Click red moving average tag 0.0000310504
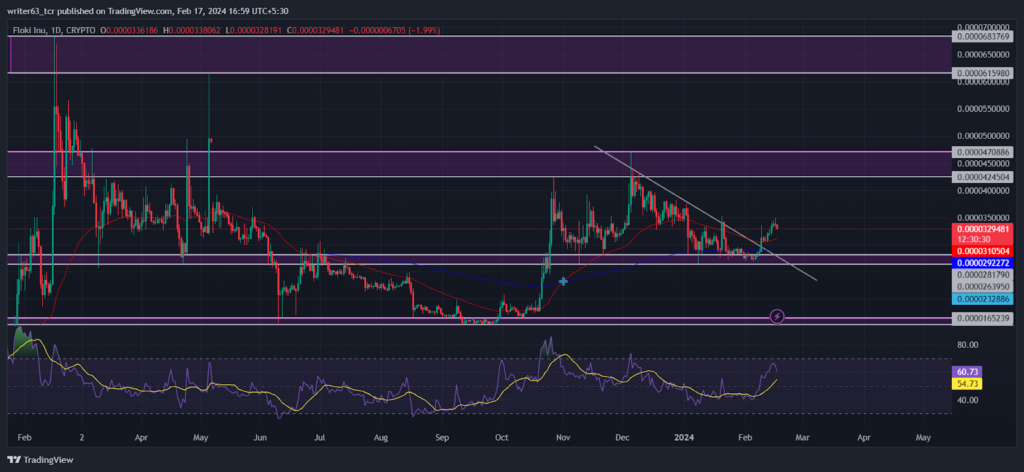Image resolution: width=1024 pixels, height=472 pixels. (982, 251)
